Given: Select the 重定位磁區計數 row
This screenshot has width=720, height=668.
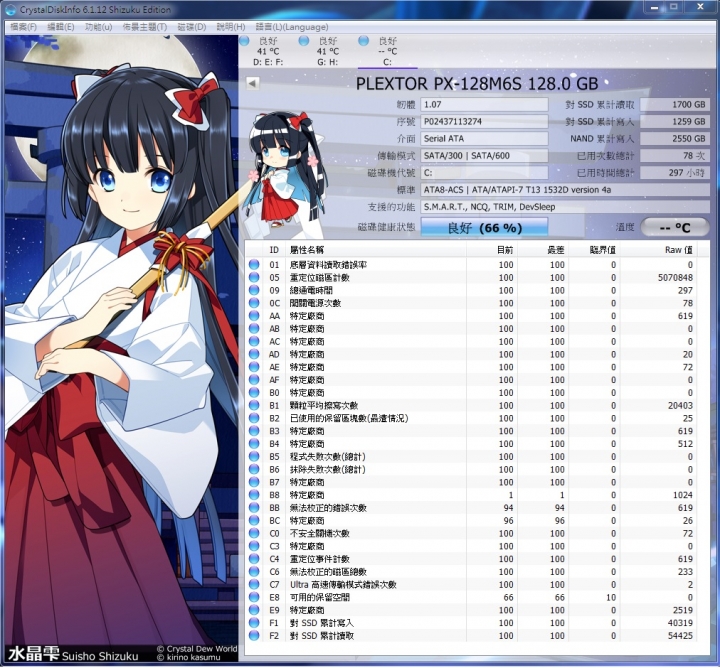Looking at the screenshot, I should 471,277.
